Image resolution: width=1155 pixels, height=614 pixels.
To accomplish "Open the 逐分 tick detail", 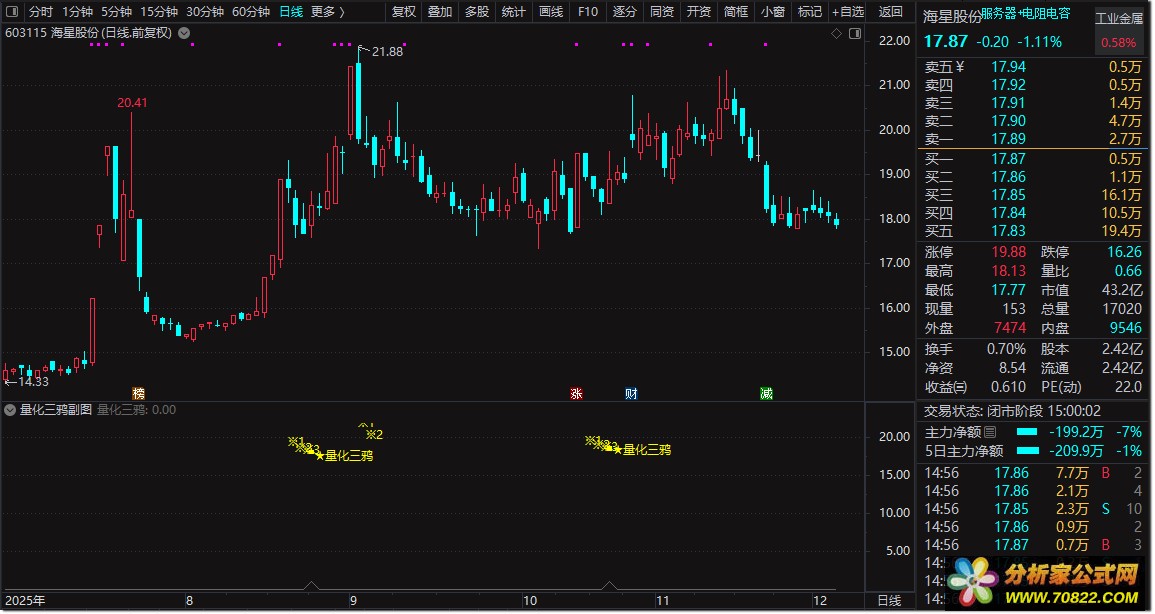I will [625, 12].
